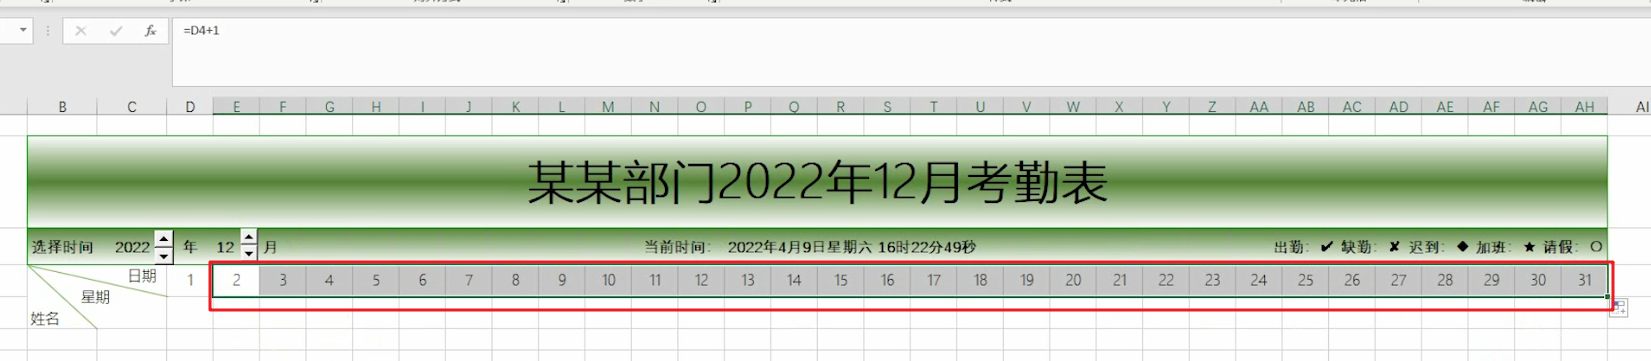
Task: Click the 选择时间 label cell
Action: click(x=62, y=247)
